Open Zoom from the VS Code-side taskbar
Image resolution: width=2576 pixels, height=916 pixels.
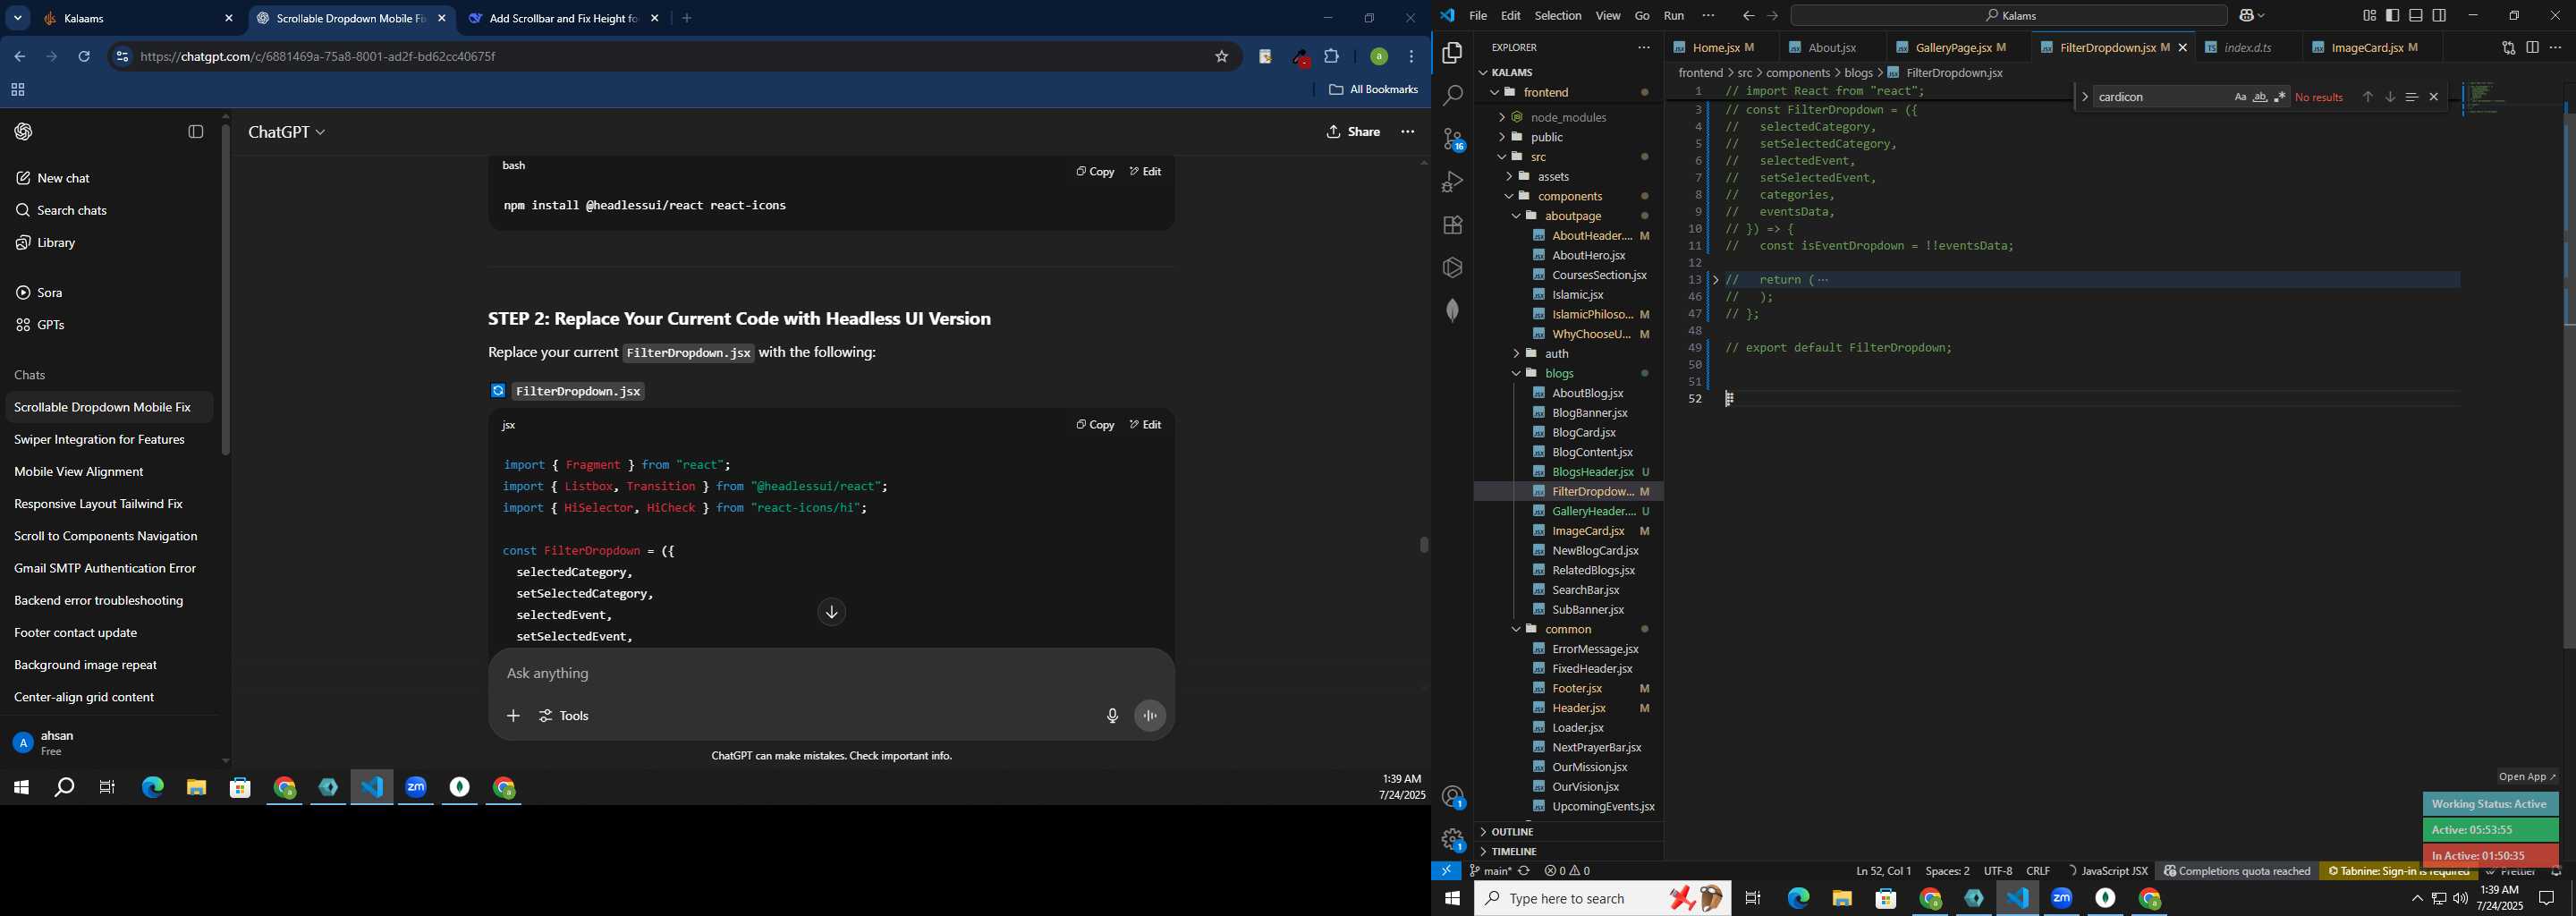pyautogui.click(x=2062, y=898)
